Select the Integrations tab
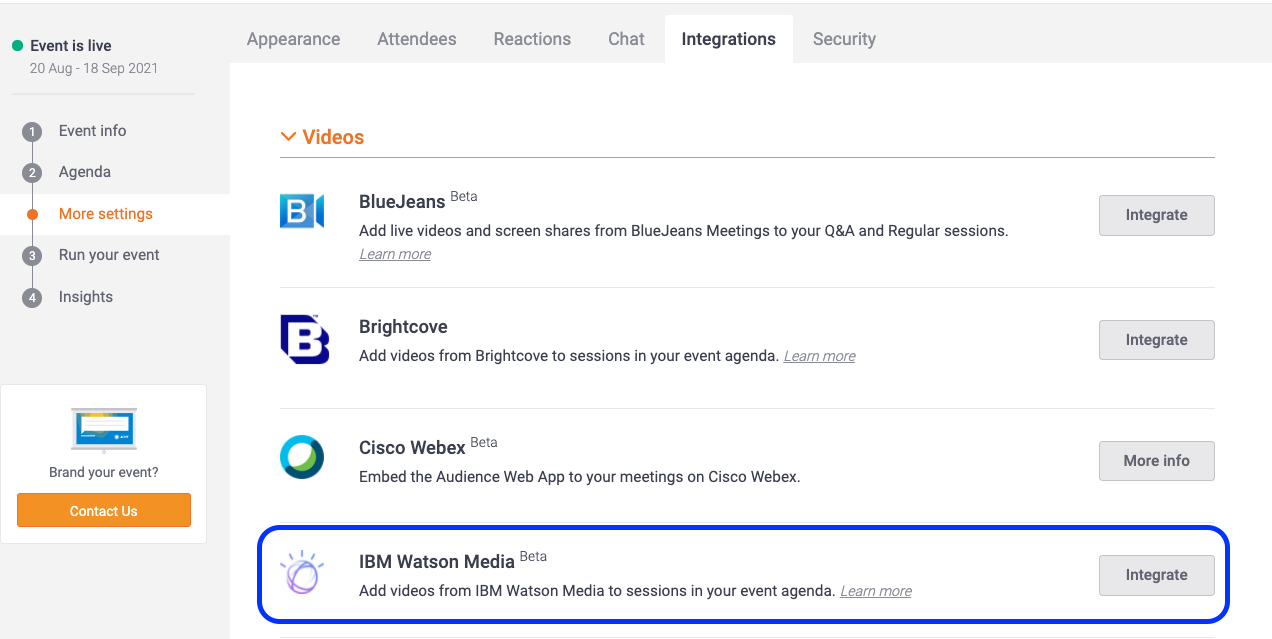 click(x=729, y=39)
